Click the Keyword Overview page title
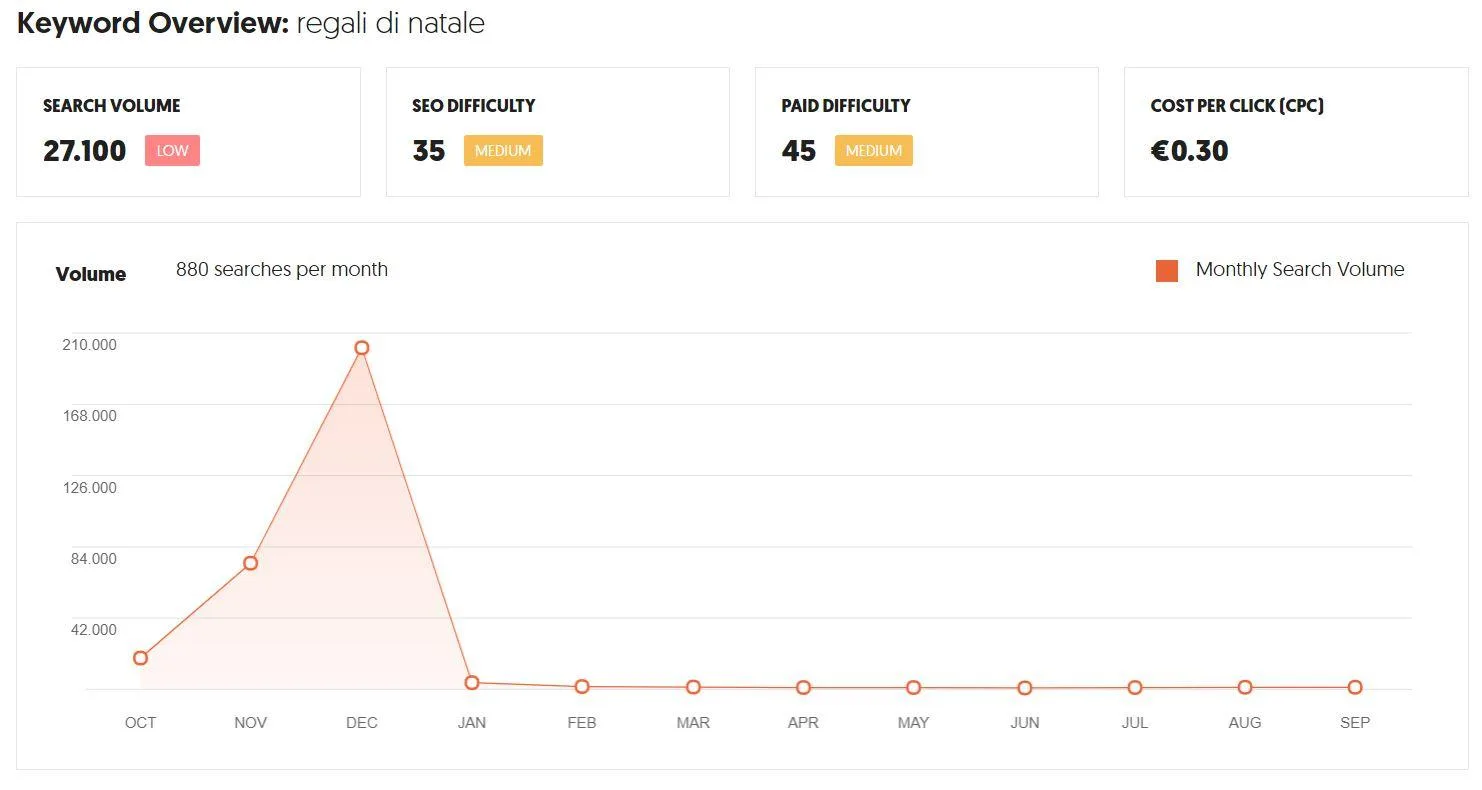 [x=251, y=23]
